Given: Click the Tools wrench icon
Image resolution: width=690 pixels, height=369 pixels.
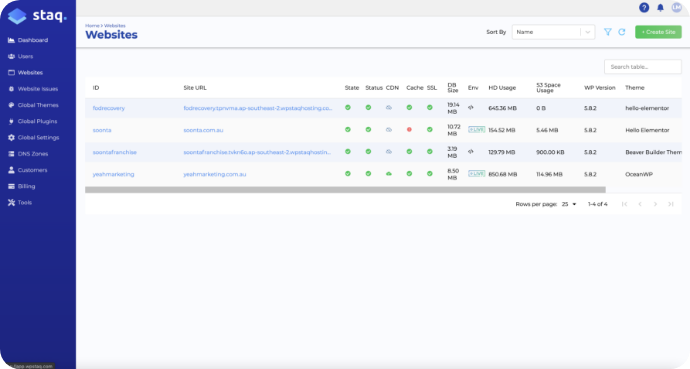Looking at the screenshot, I should tap(11, 203).
